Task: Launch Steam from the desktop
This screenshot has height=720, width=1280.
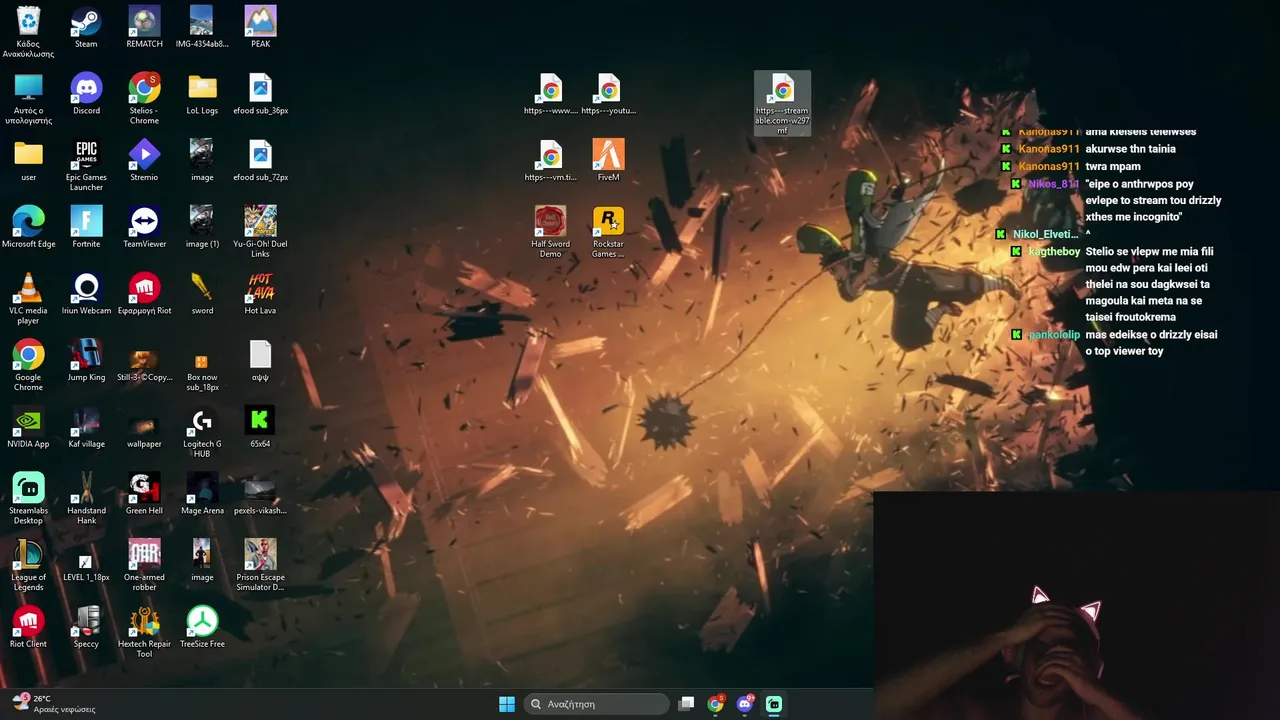Action: click(x=86, y=27)
